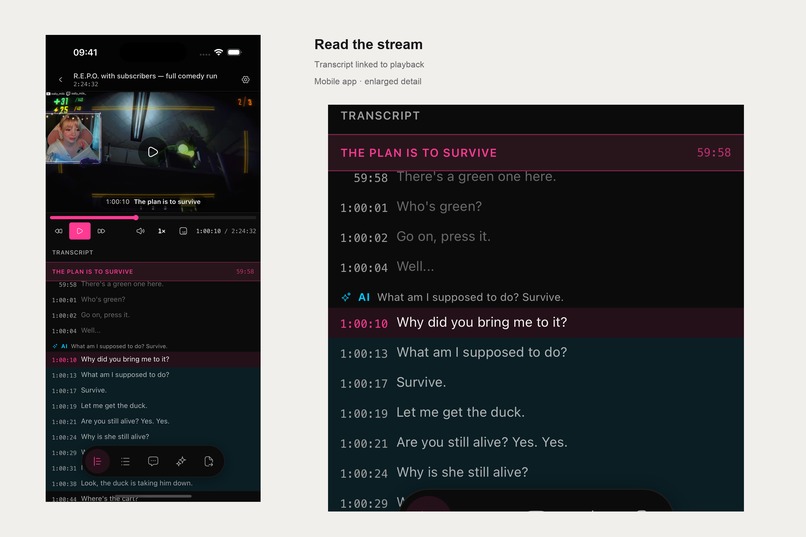Screen dimensions: 806x537
Task: Open AI sparkle icon in bottom toolbar
Action: tap(181, 461)
